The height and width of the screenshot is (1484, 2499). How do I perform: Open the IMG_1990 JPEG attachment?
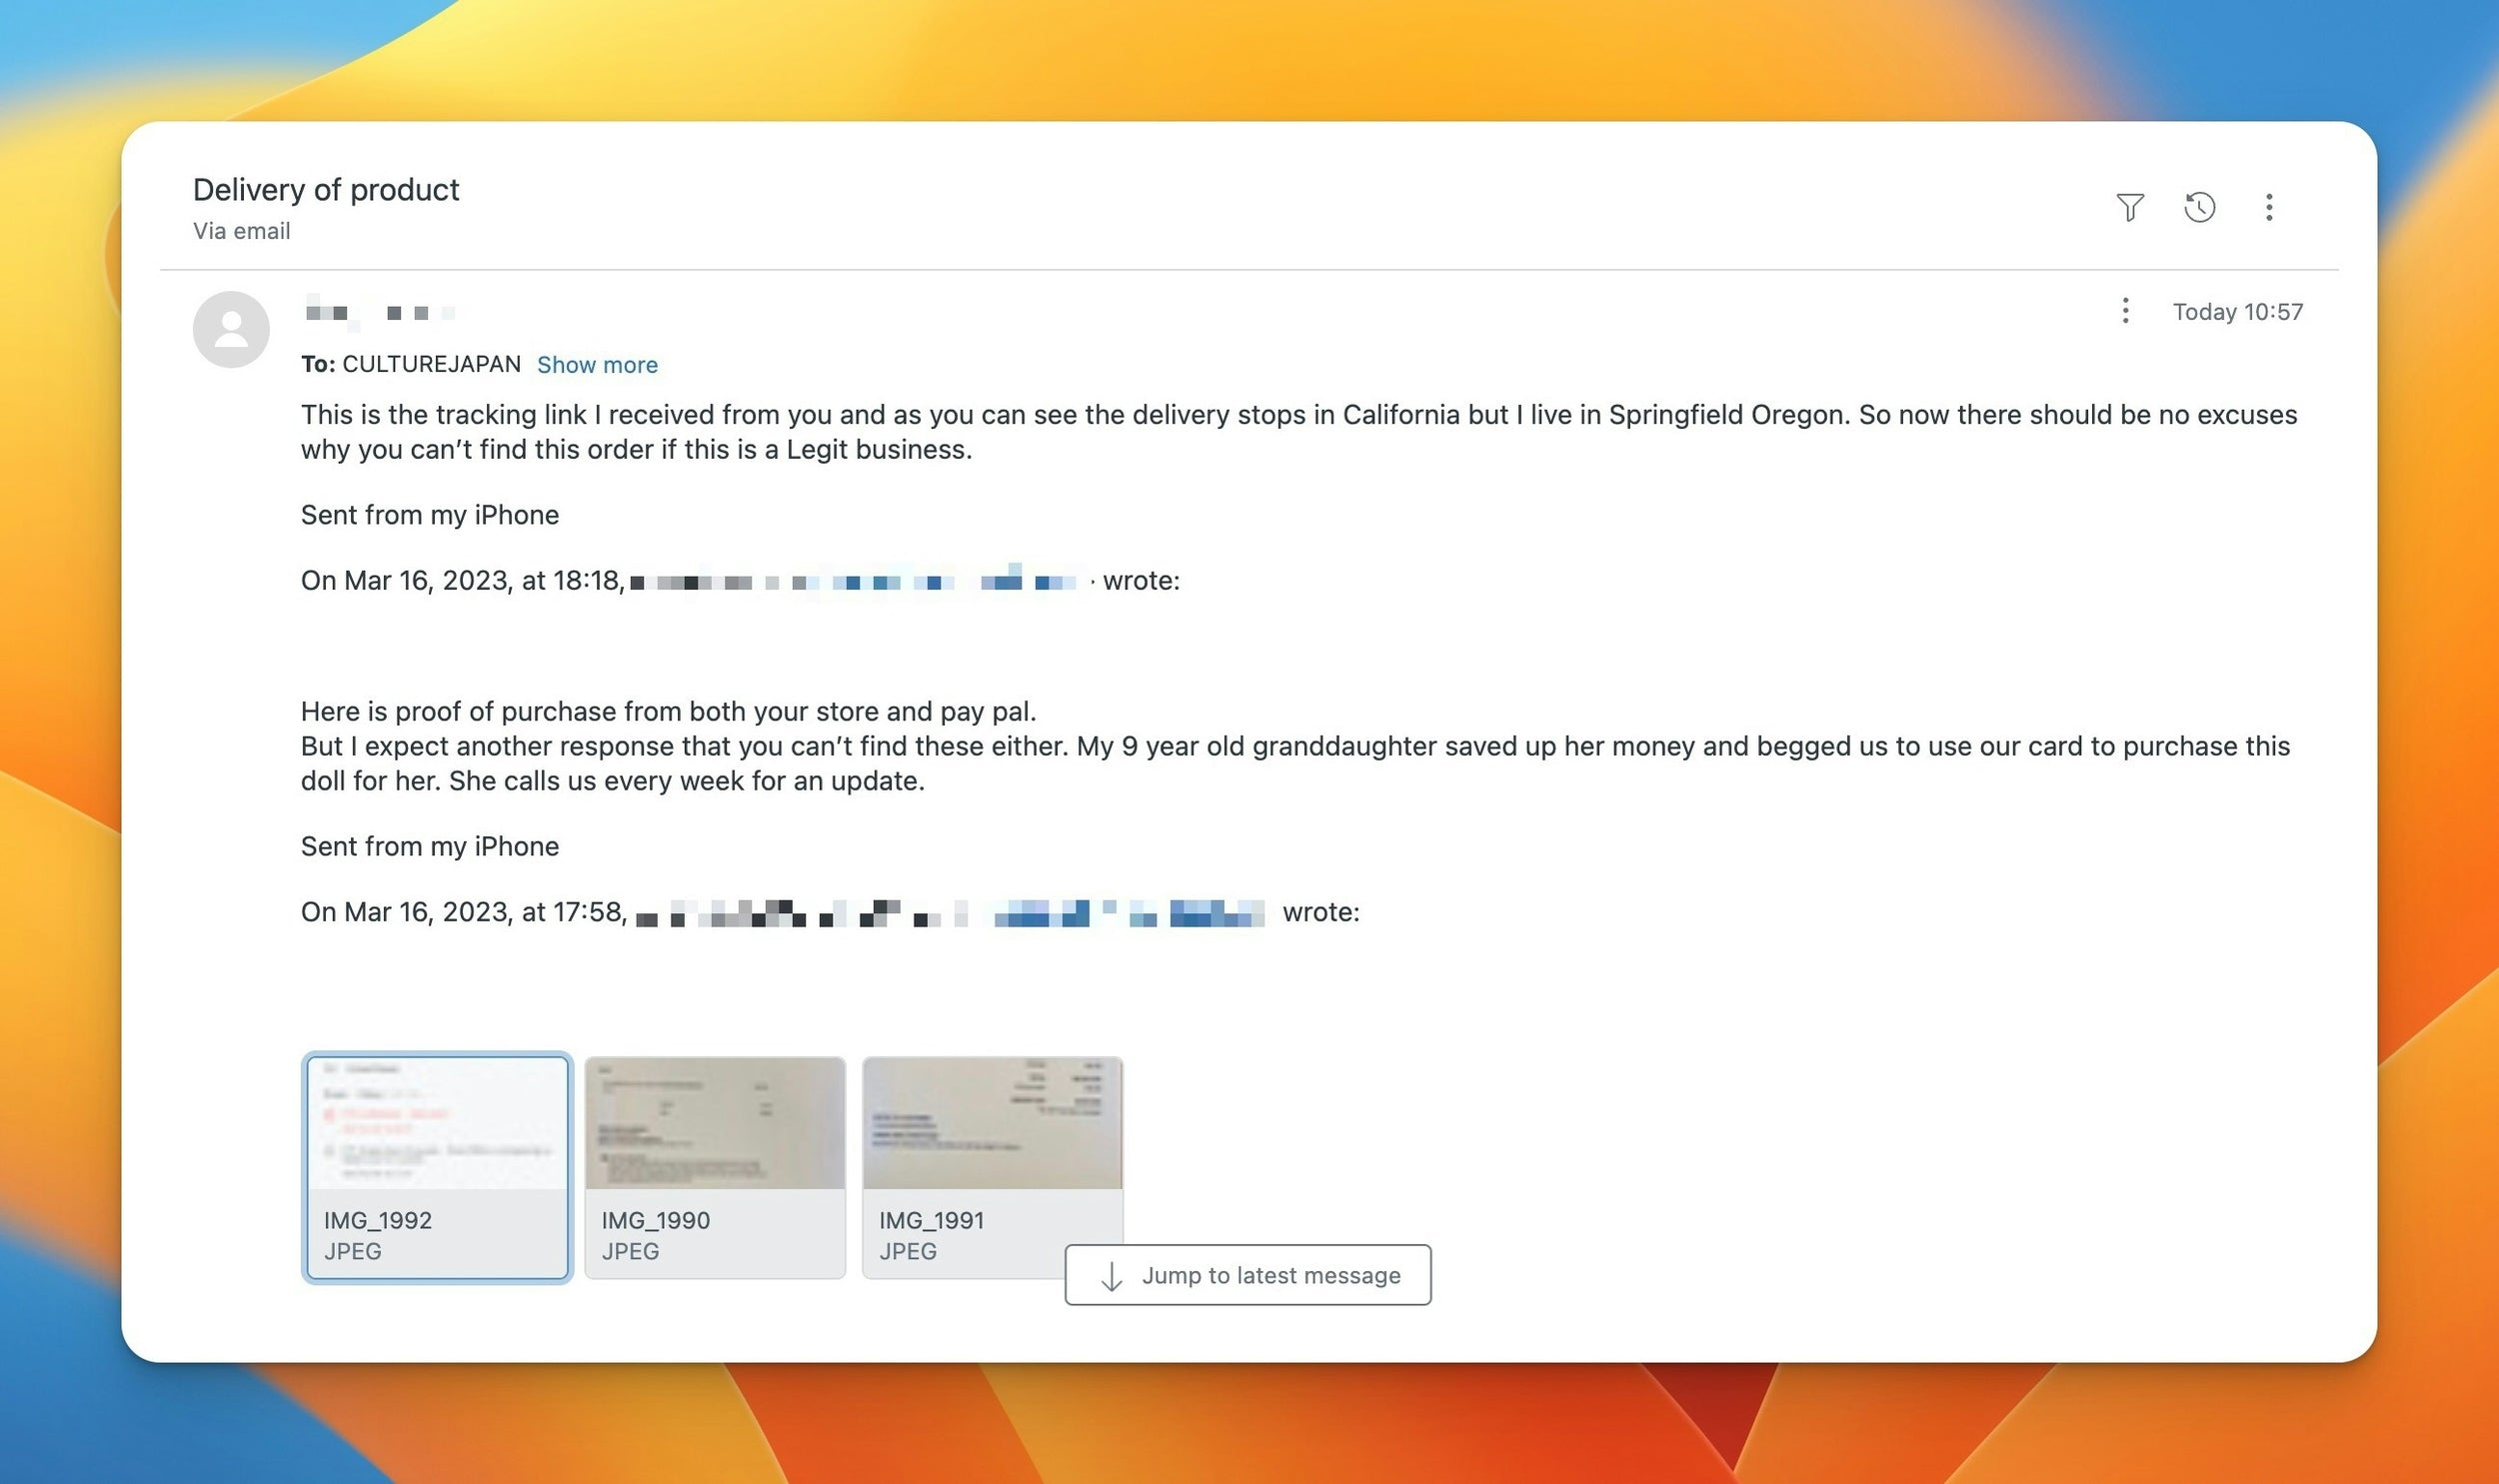point(714,1167)
